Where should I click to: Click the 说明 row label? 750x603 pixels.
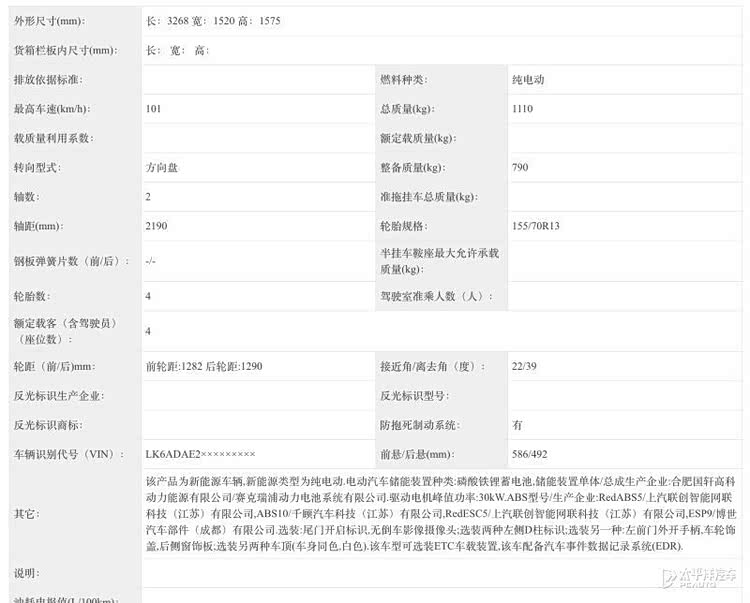26,573
